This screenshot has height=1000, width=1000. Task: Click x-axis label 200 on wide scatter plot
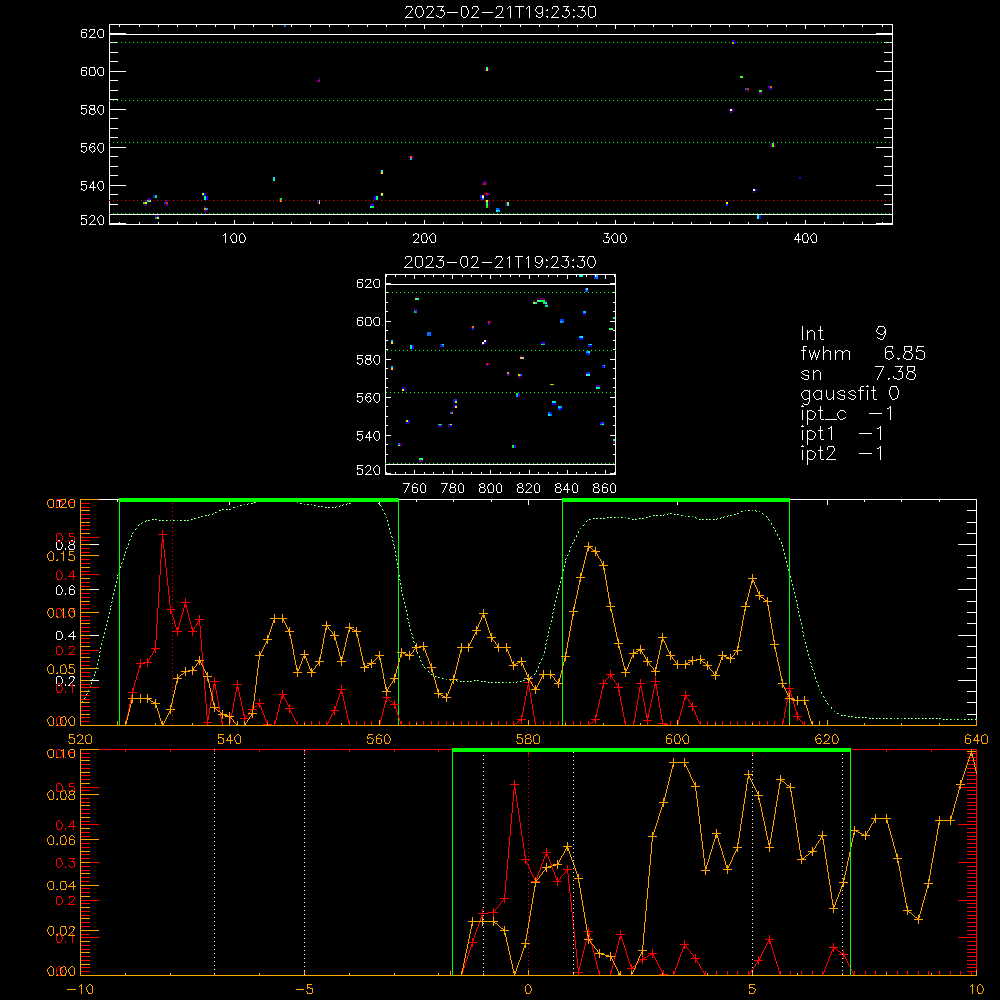[424, 239]
